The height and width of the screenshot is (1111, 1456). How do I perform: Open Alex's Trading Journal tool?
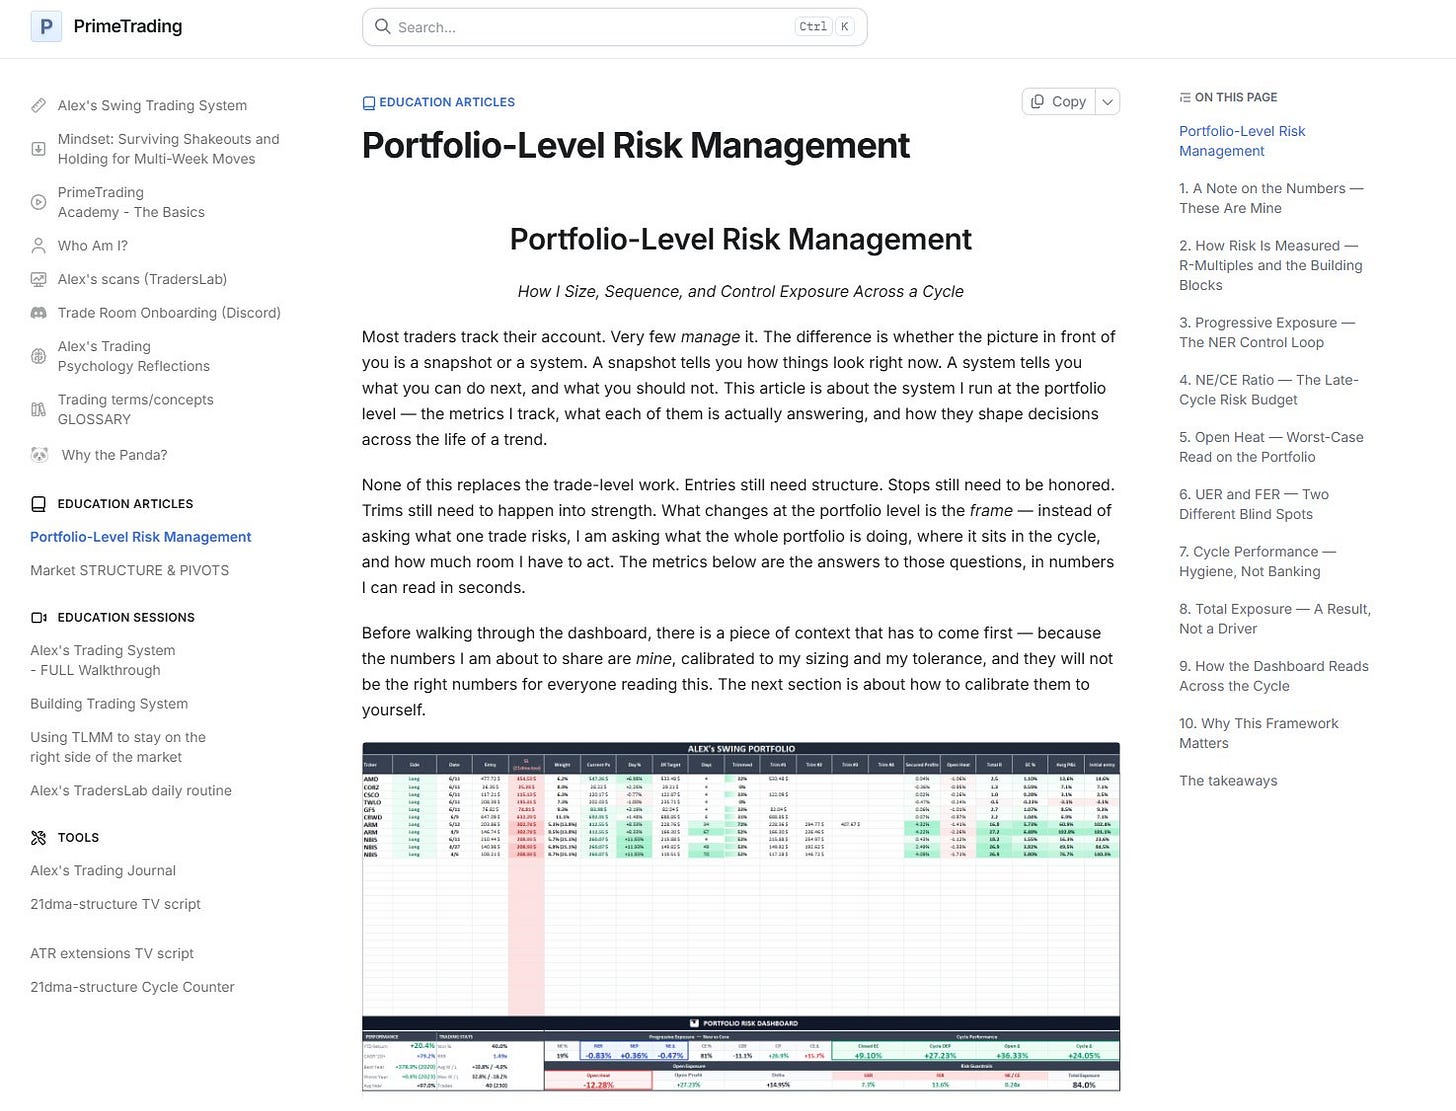point(103,871)
